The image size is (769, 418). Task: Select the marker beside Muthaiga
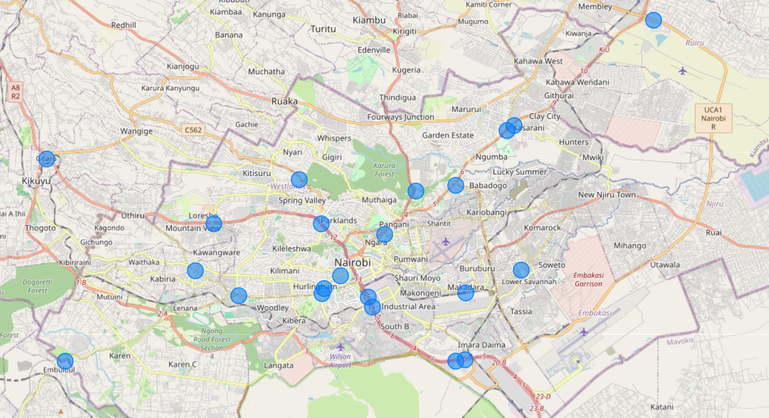click(416, 191)
